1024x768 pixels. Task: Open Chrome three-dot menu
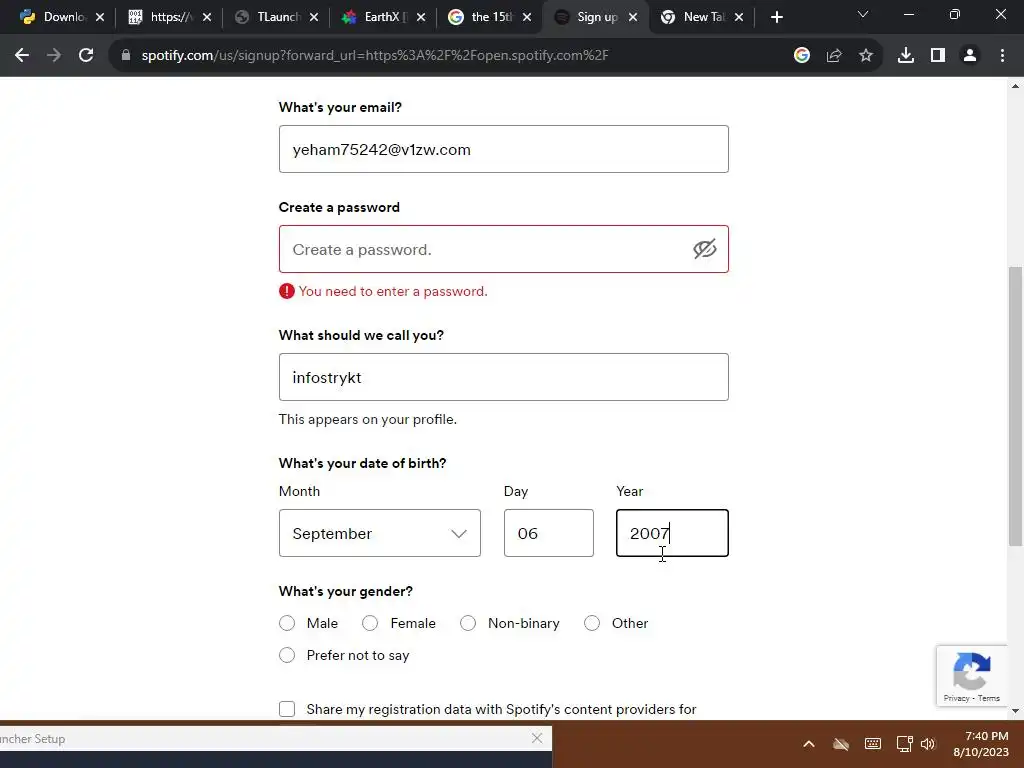coord(1002,56)
